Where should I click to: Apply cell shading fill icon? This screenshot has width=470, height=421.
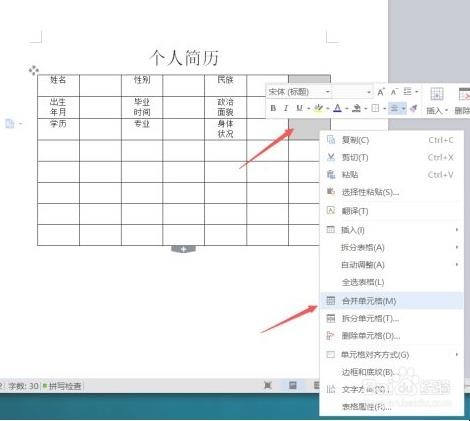pos(357,108)
